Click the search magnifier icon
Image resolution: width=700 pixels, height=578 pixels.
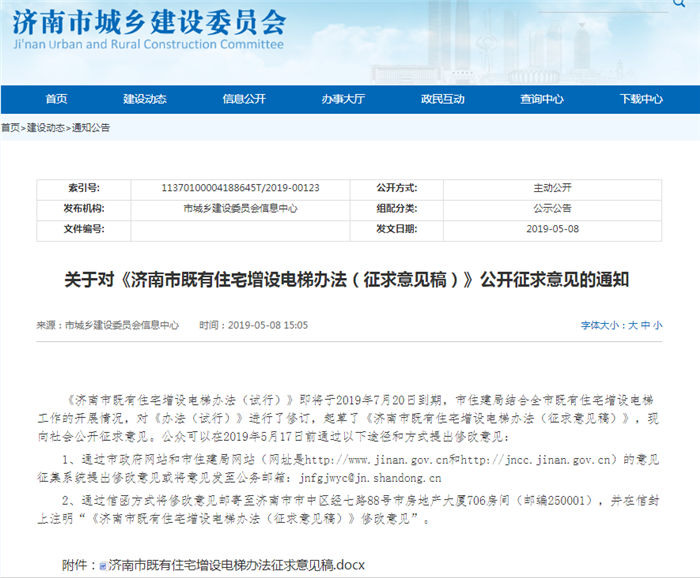(x=679, y=3)
